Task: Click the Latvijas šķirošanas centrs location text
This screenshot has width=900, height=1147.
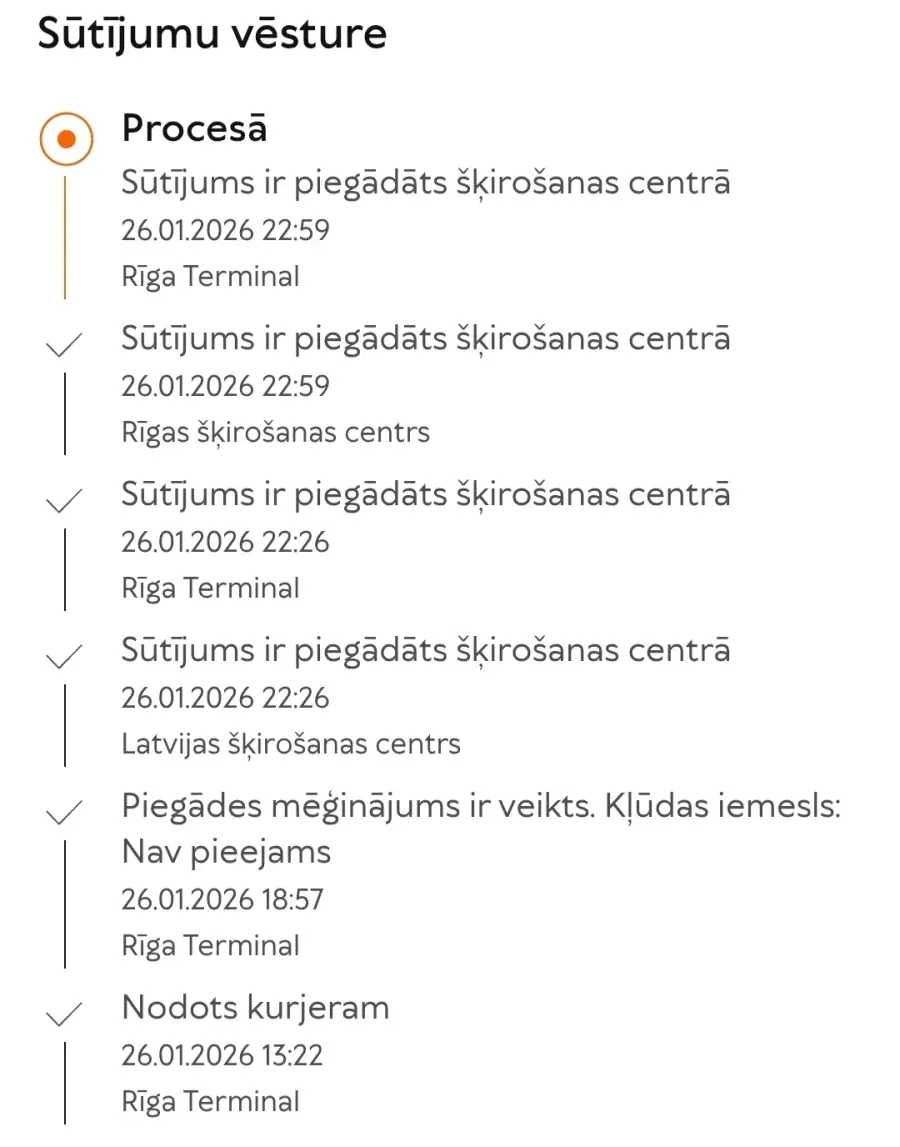Action: point(291,744)
